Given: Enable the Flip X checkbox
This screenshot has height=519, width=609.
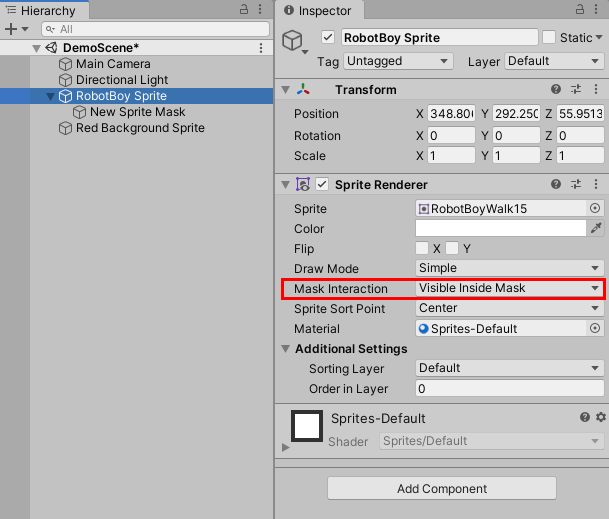Looking at the screenshot, I should (422, 249).
